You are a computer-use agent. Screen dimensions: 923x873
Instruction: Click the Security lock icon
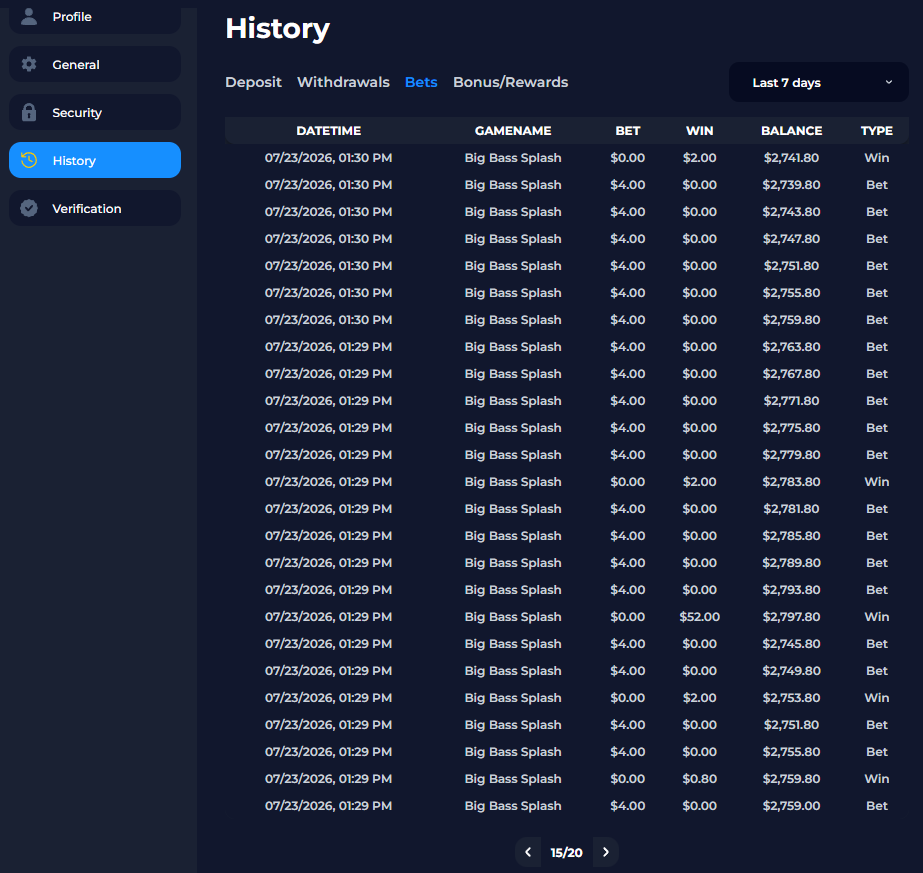29,112
